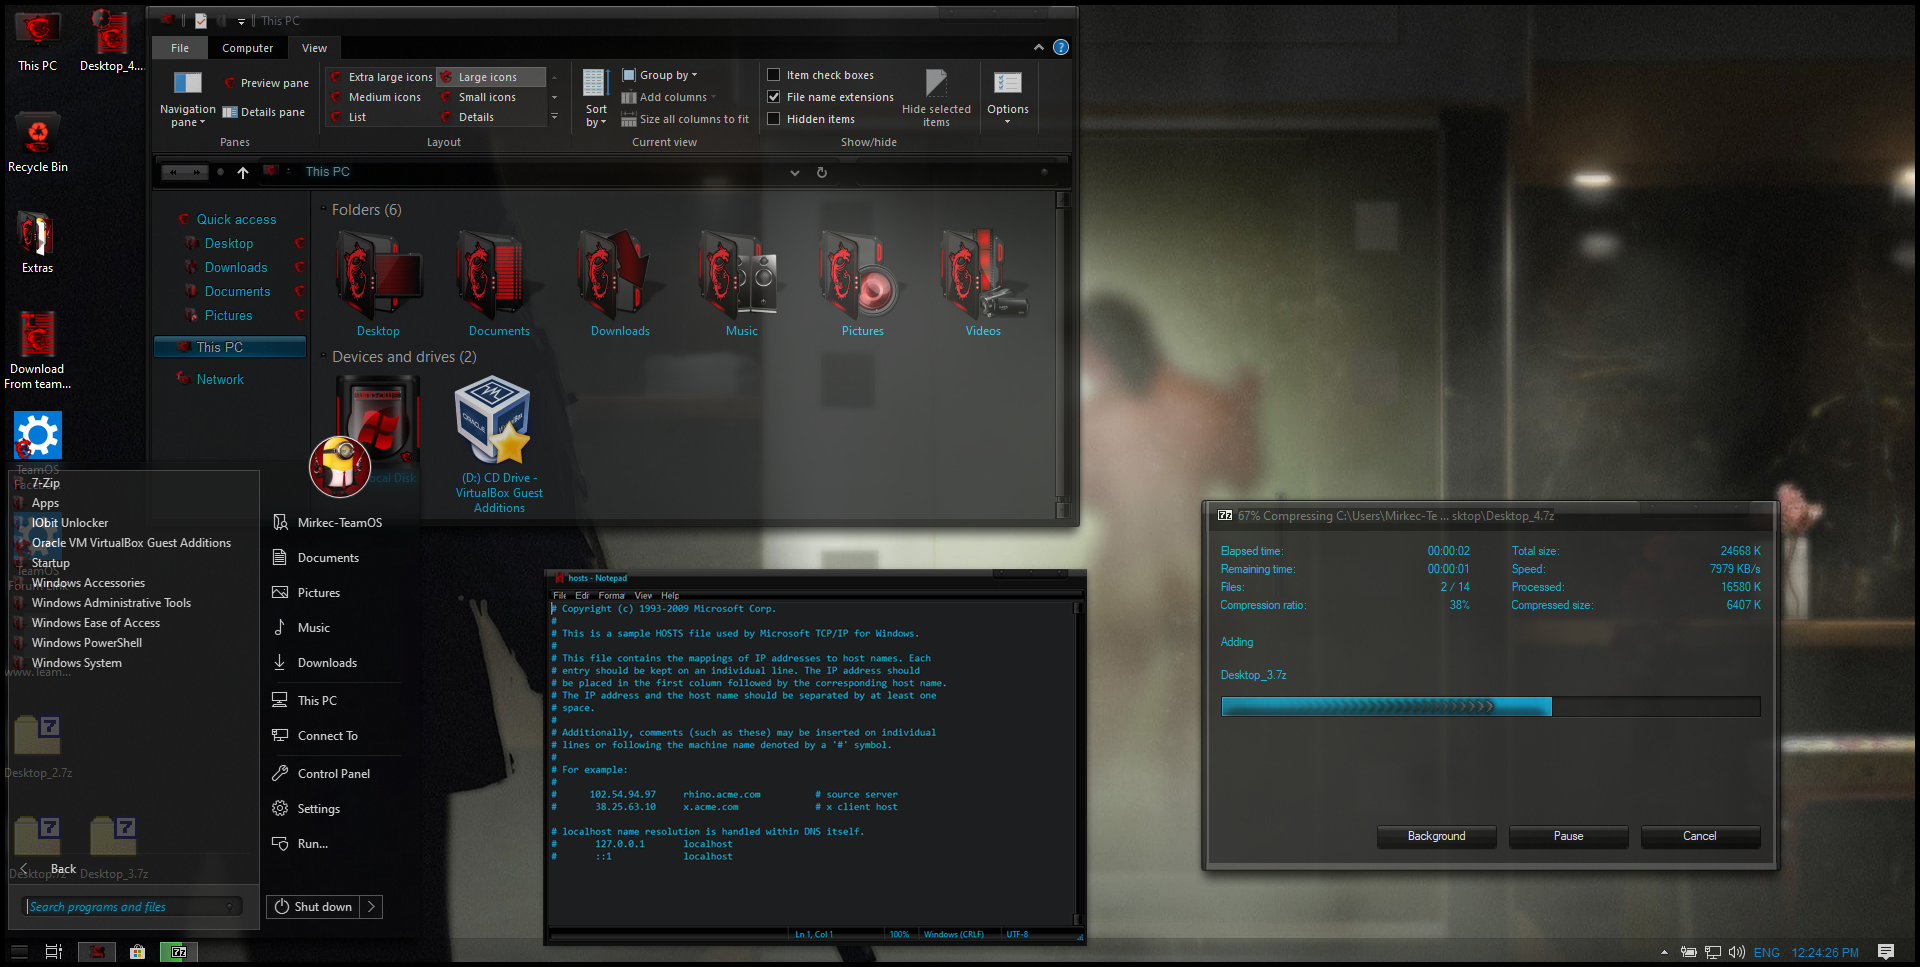Open Control Panel from Start menu
Viewport: 1920px width, 967px height.
pos(333,774)
